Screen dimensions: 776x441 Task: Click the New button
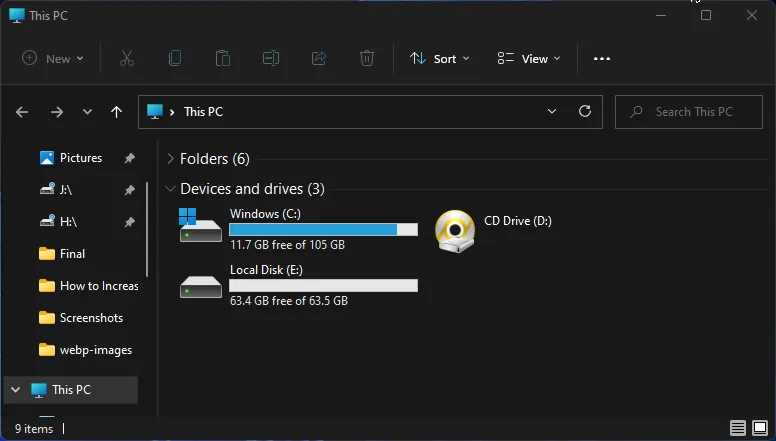tap(53, 59)
